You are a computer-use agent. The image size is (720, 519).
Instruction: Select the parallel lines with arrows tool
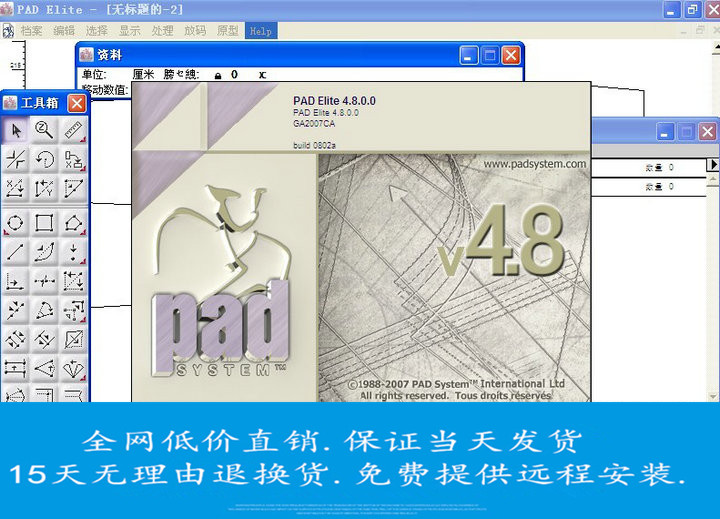pyautogui.click(x=44, y=339)
